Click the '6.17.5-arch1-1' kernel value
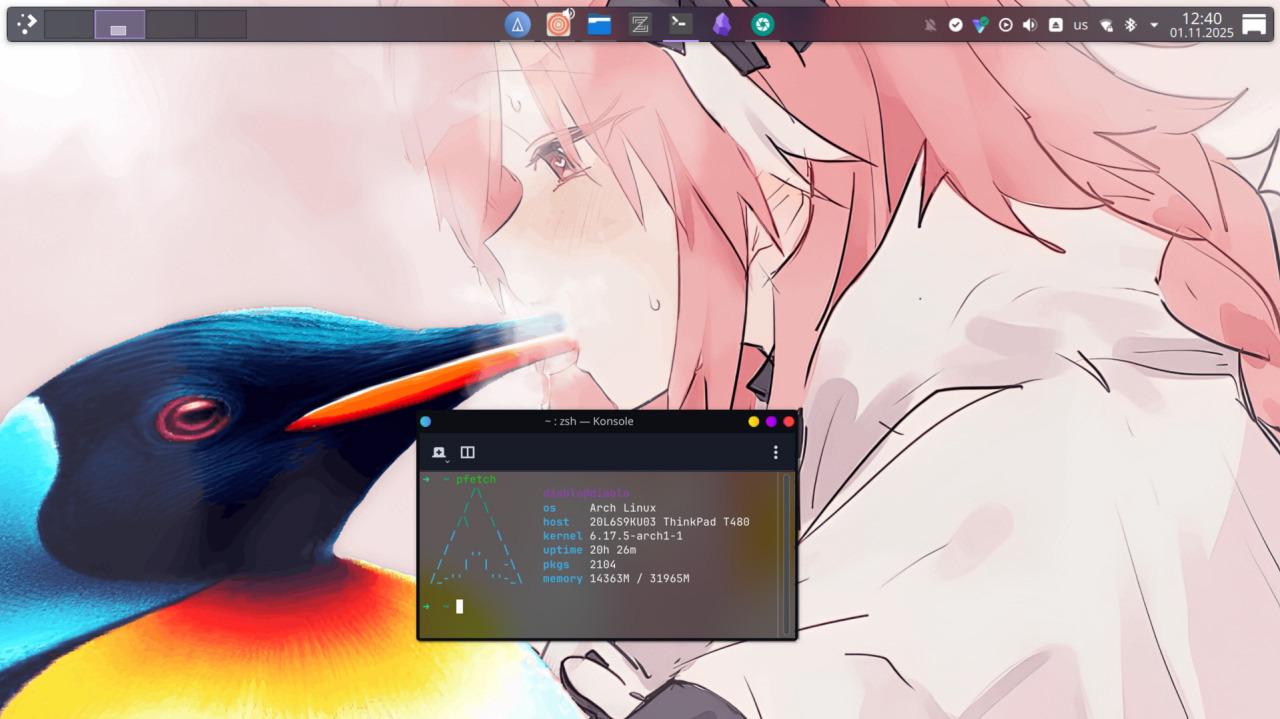The width and height of the screenshot is (1280, 719). click(636, 536)
